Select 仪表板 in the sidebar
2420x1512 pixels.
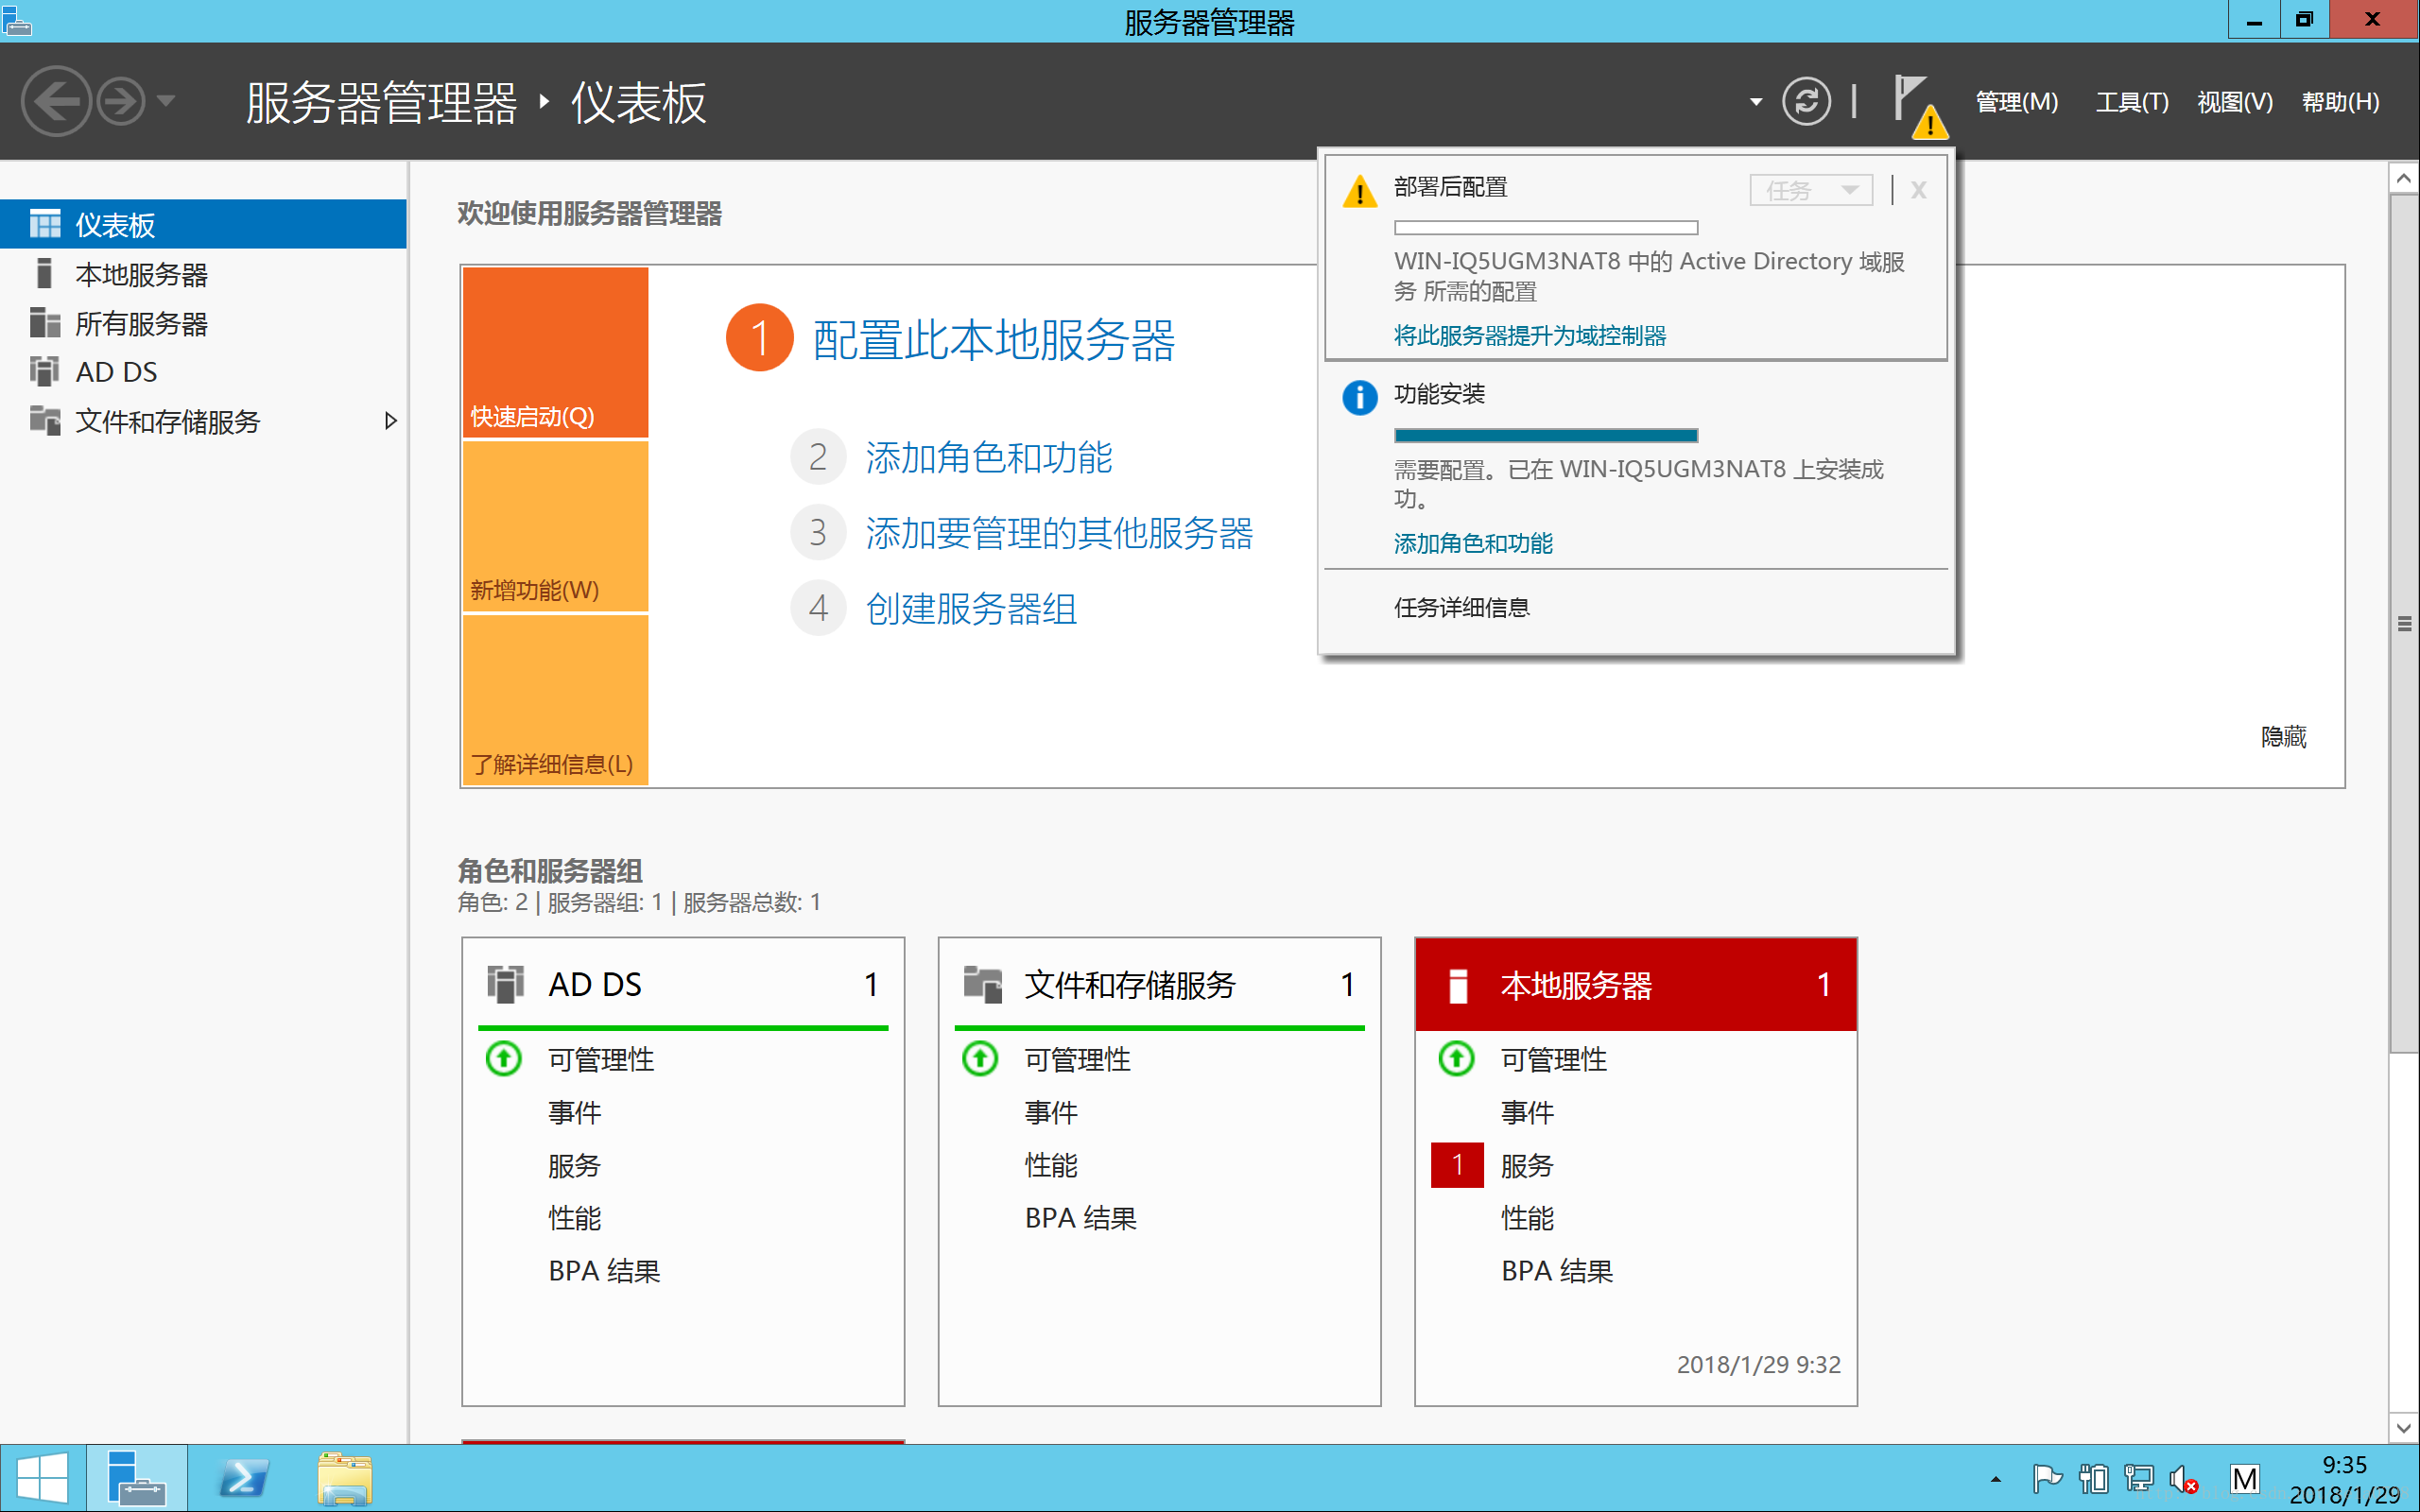[203, 224]
